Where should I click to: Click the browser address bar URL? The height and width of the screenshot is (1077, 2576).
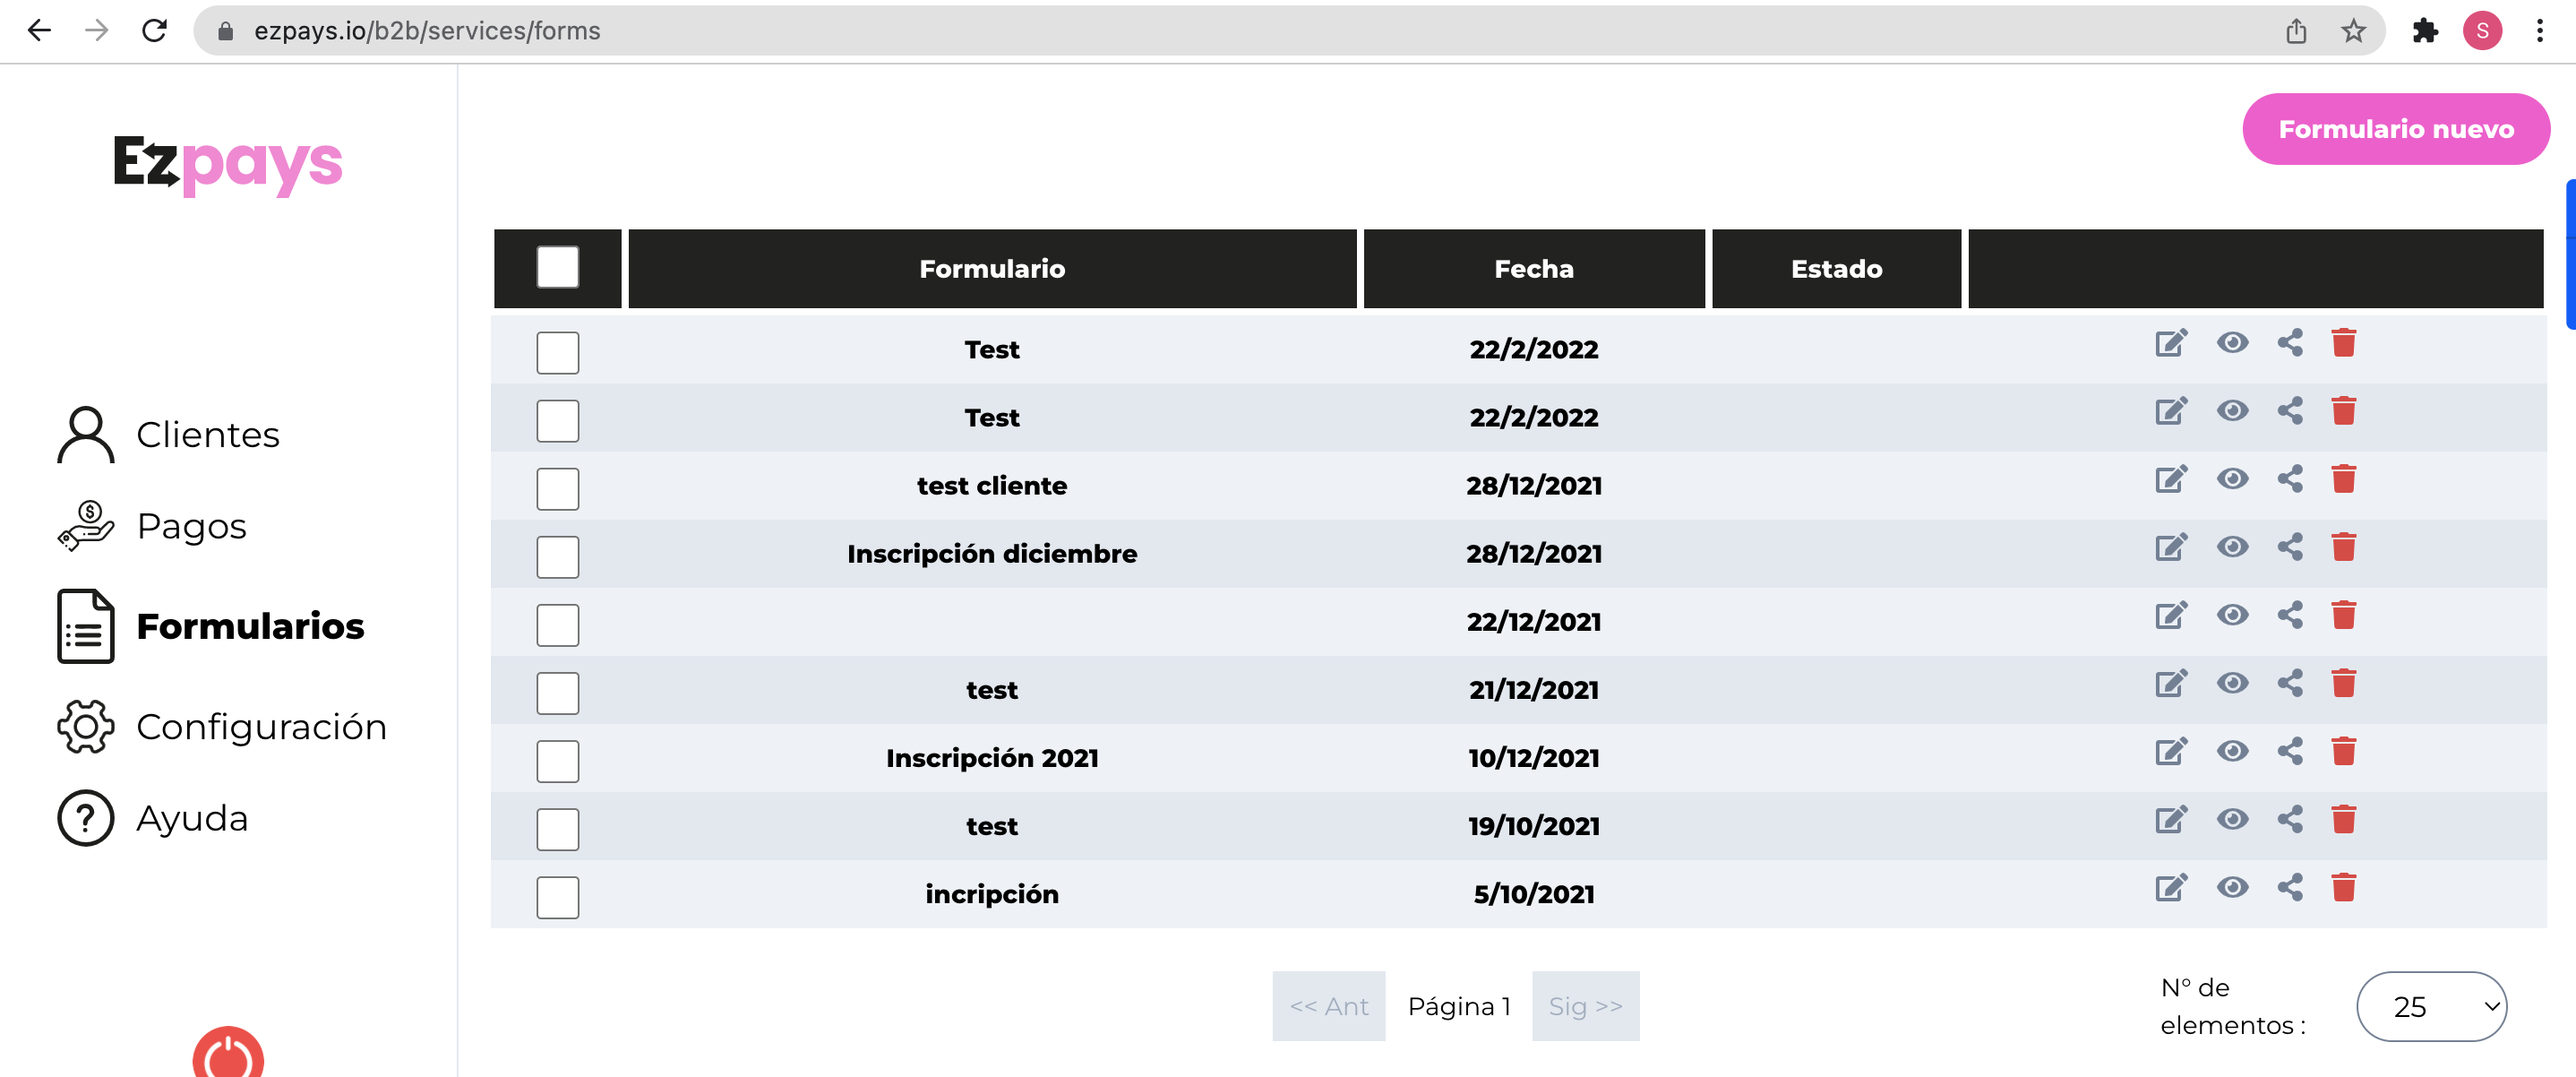(x=427, y=31)
